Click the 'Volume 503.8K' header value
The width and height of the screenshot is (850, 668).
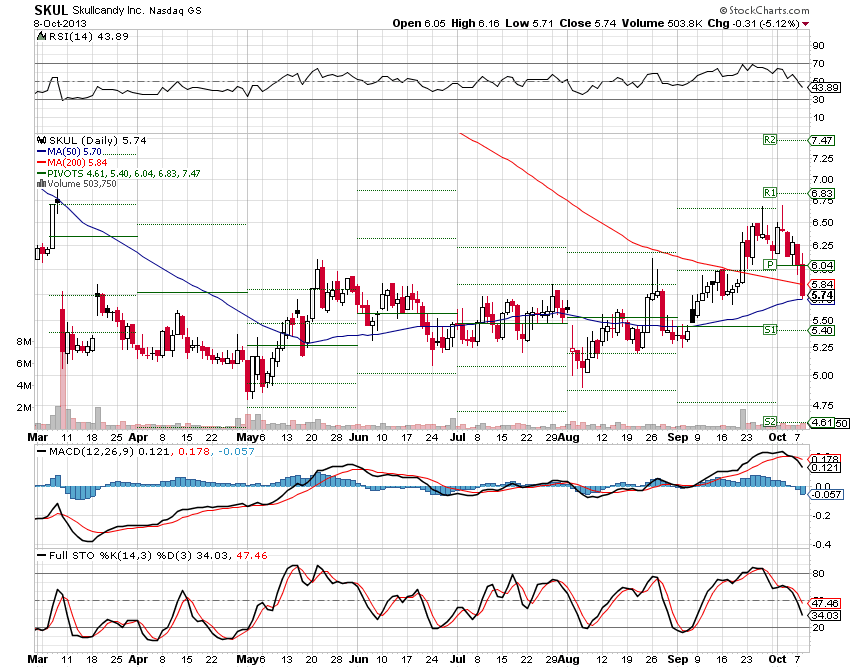click(x=662, y=23)
